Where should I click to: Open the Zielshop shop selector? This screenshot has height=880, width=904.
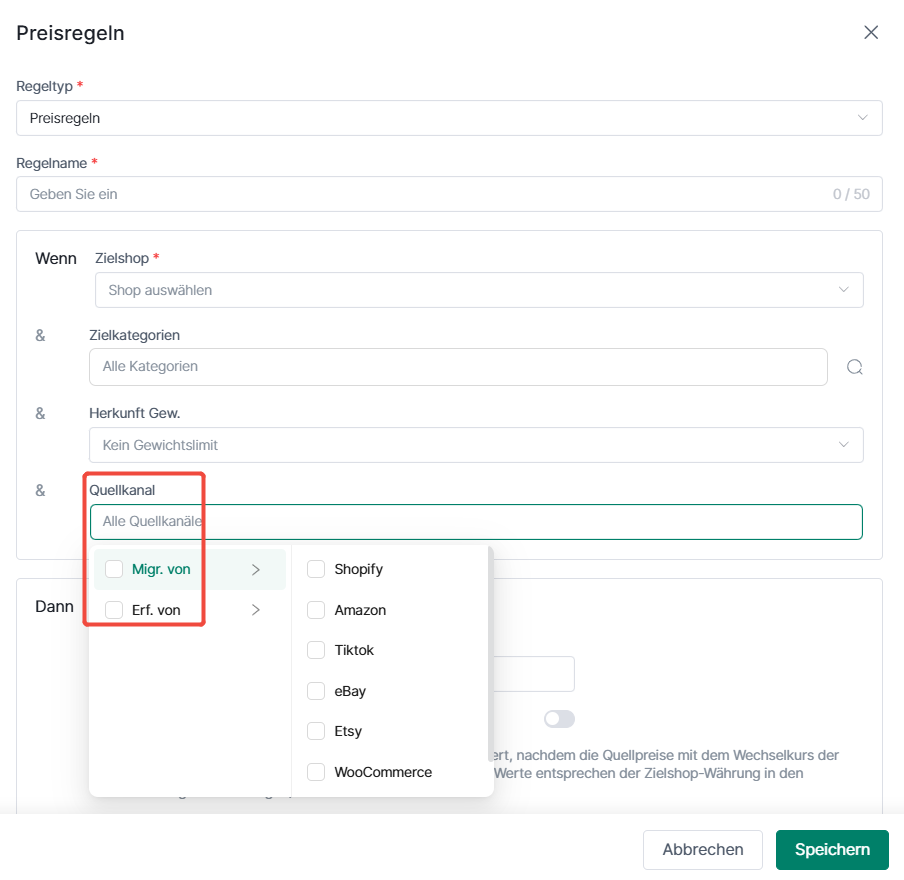[479, 290]
